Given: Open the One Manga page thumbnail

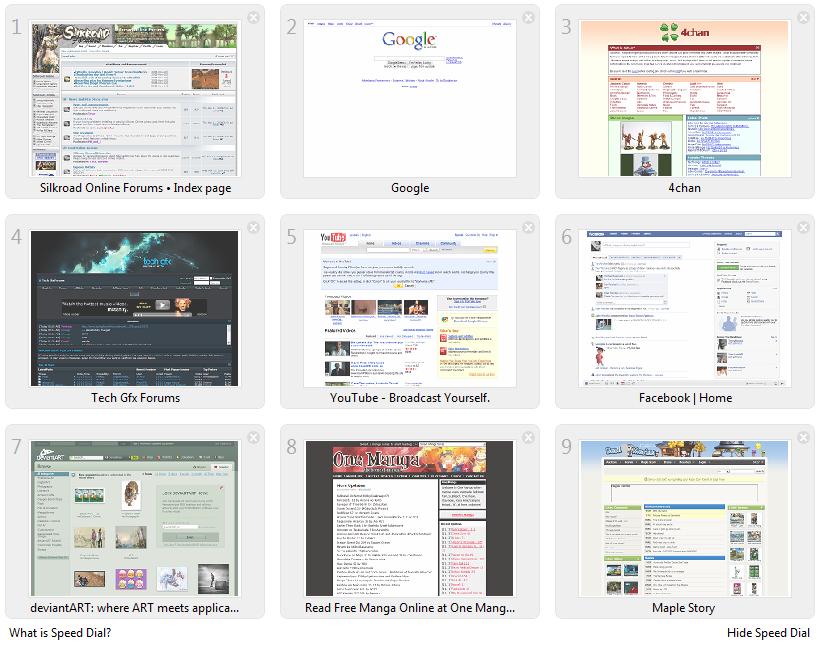Looking at the screenshot, I should click(x=410, y=520).
